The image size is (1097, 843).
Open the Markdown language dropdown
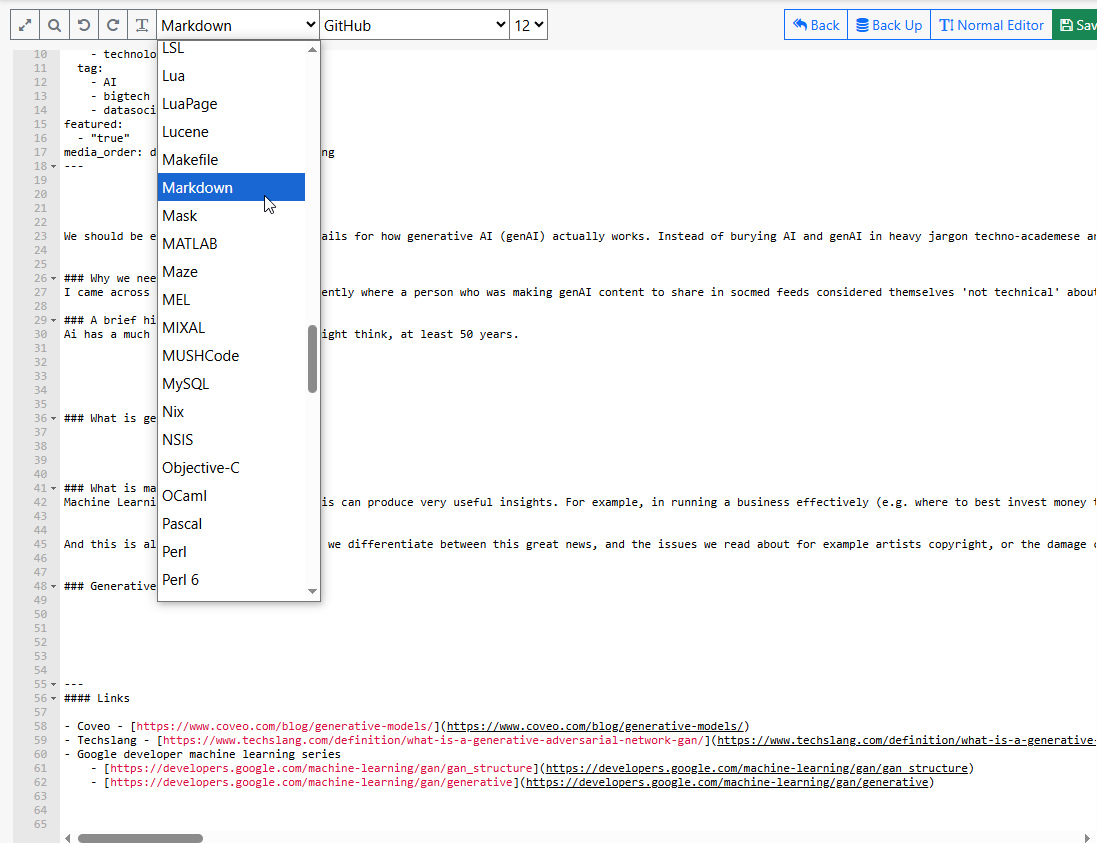point(238,25)
